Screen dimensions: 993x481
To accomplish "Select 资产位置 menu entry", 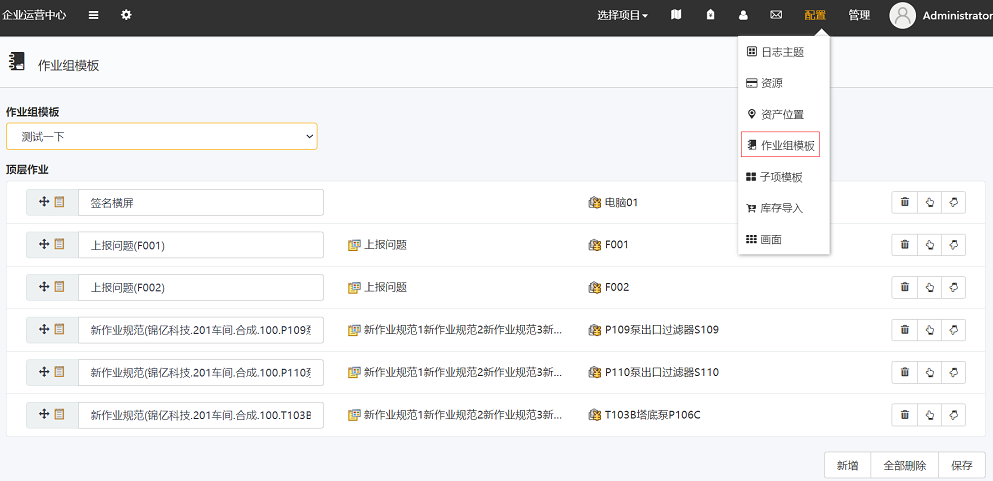I will pos(782,114).
